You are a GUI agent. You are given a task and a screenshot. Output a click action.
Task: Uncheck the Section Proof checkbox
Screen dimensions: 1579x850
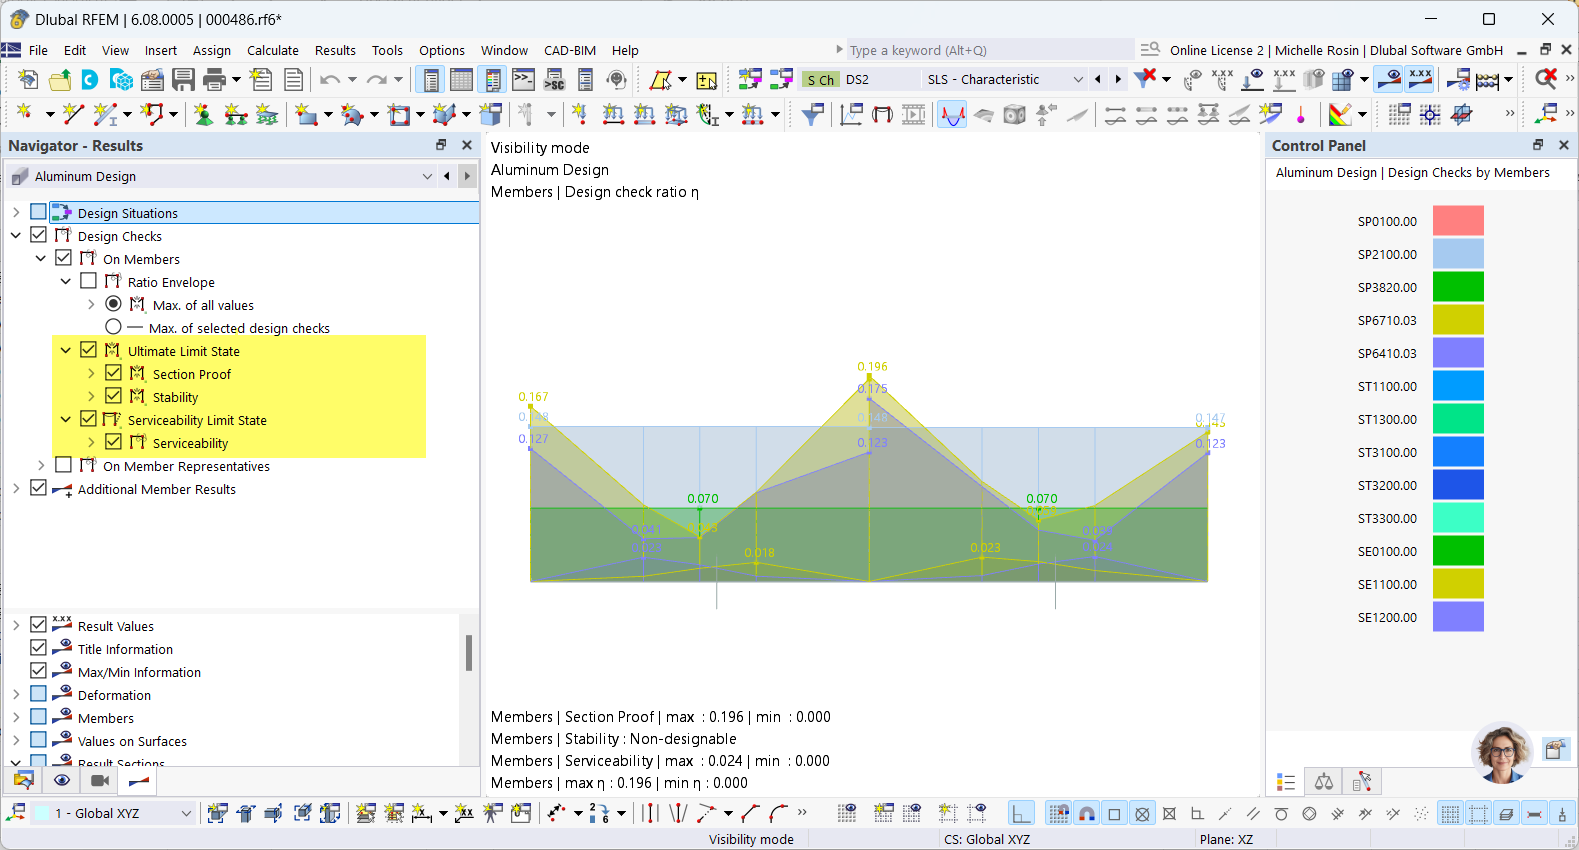(113, 373)
